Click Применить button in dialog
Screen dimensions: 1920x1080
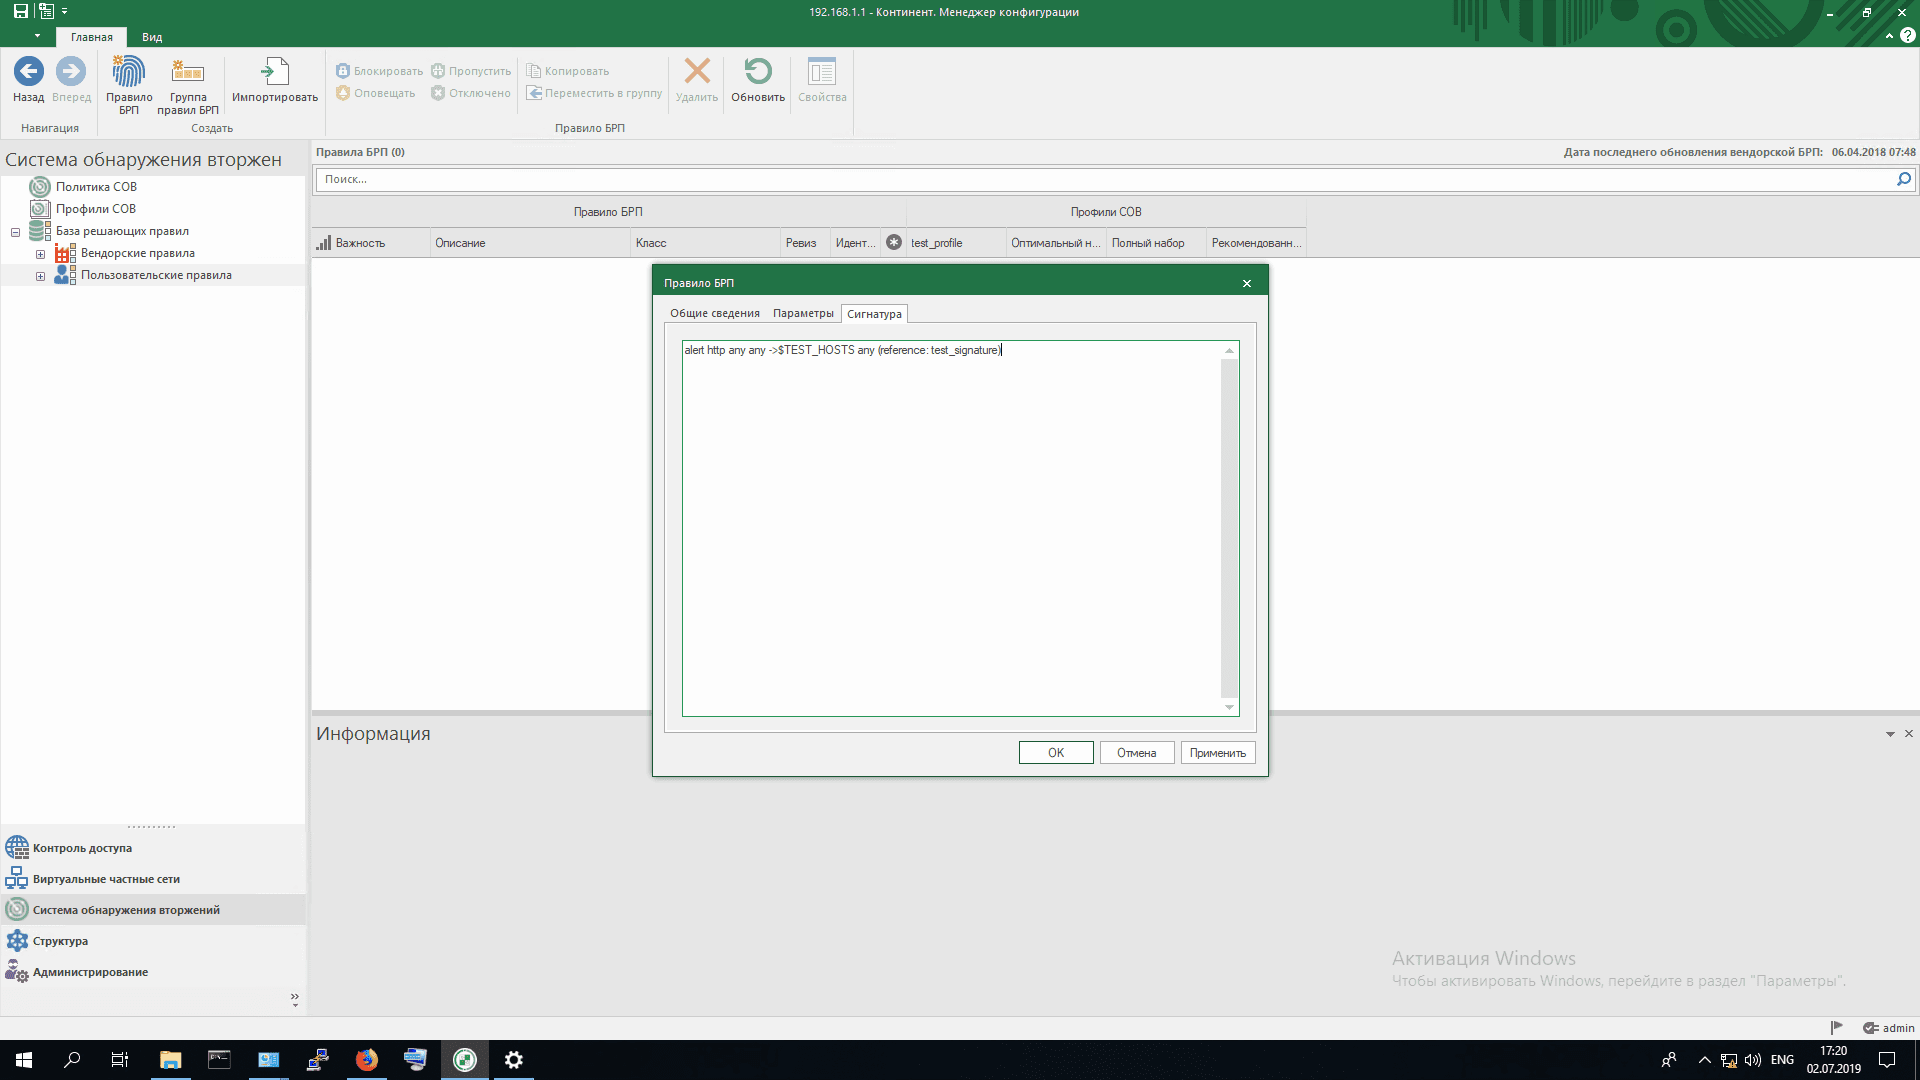coord(1217,753)
